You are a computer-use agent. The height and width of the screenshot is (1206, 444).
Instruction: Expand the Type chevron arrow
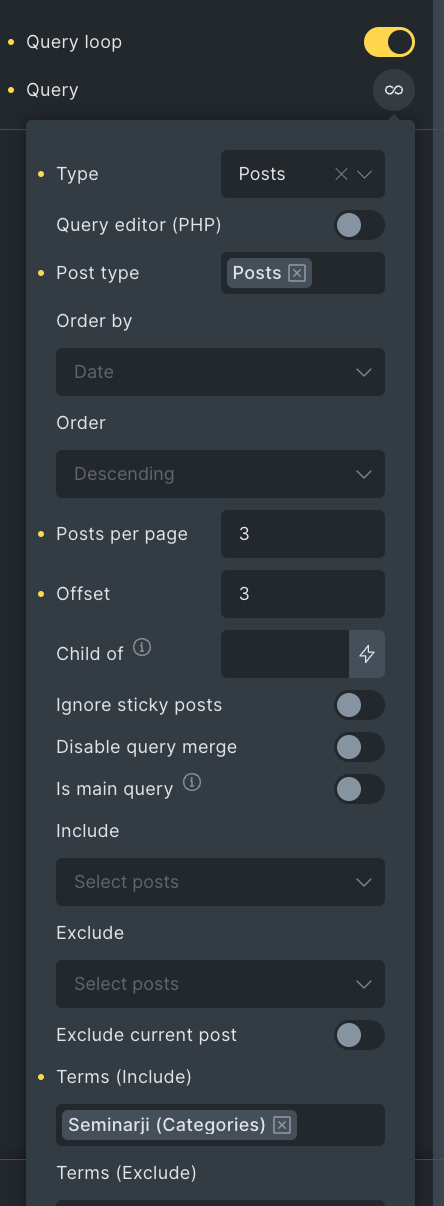pyautogui.click(x=364, y=174)
